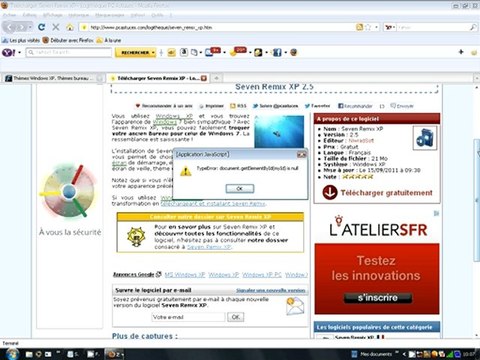Open the Historique menu

[79, 15]
